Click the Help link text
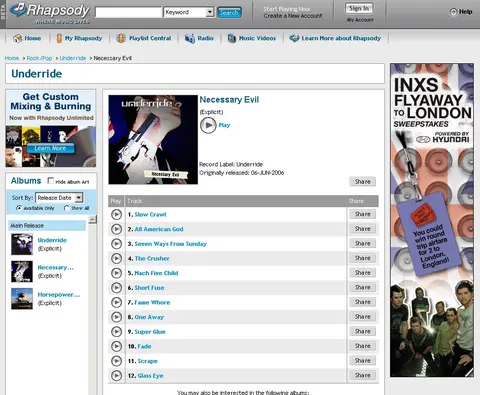 click(x=466, y=12)
